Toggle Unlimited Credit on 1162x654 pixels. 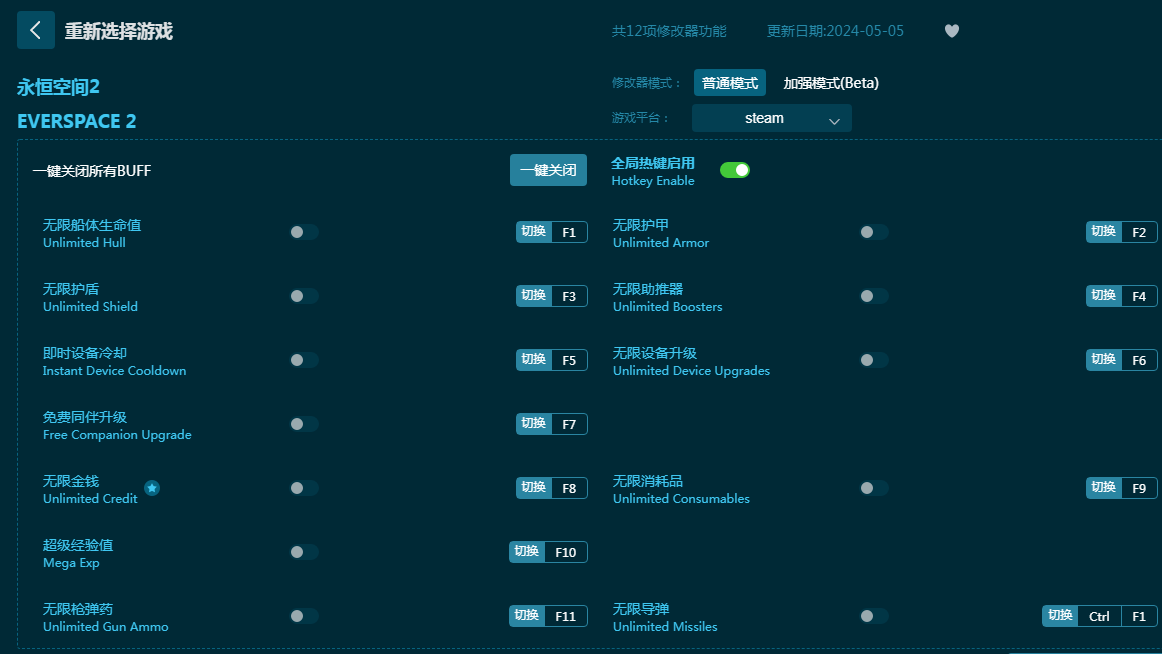tap(304, 488)
